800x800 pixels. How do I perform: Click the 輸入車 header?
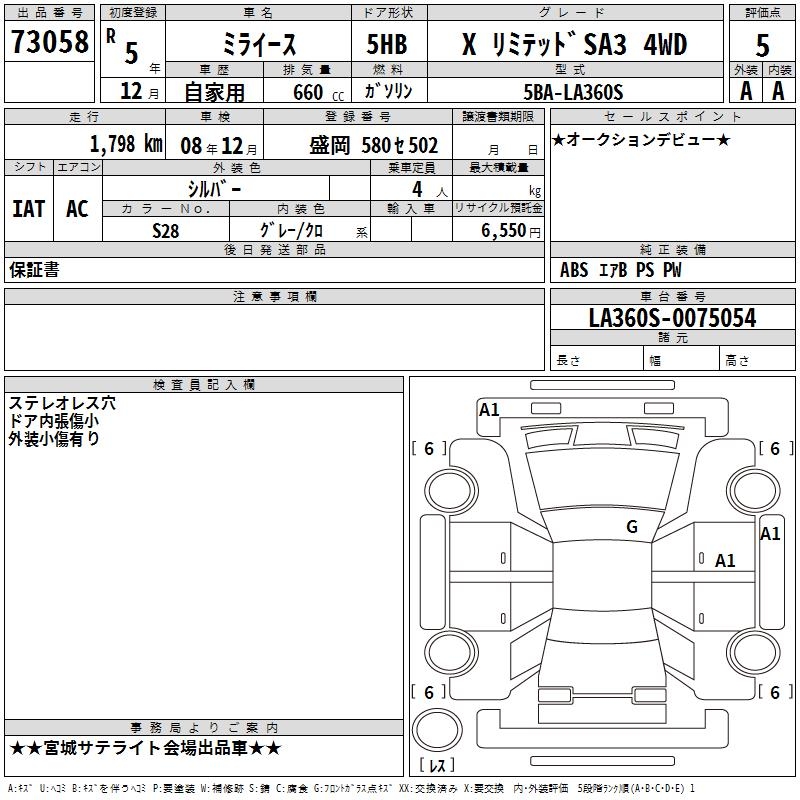pyautogui.click(x=411, y=208)
